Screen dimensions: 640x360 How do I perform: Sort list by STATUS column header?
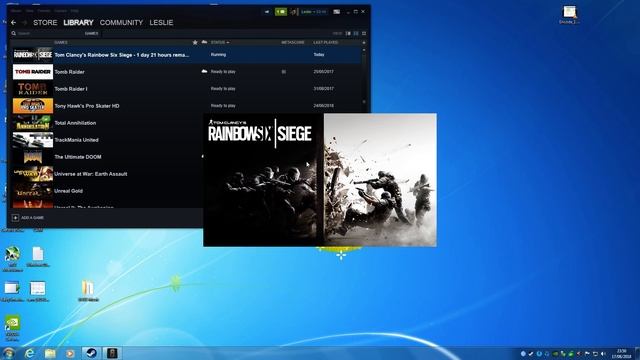[220, 42]
